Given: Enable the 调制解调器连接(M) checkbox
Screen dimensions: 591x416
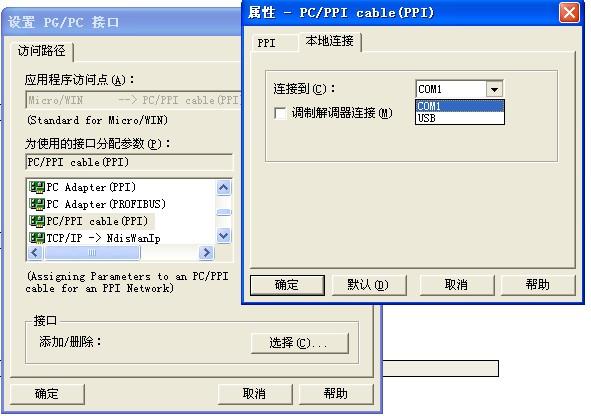Looking at the screenshot, I should pyautogui.click(x=280, y=113).
